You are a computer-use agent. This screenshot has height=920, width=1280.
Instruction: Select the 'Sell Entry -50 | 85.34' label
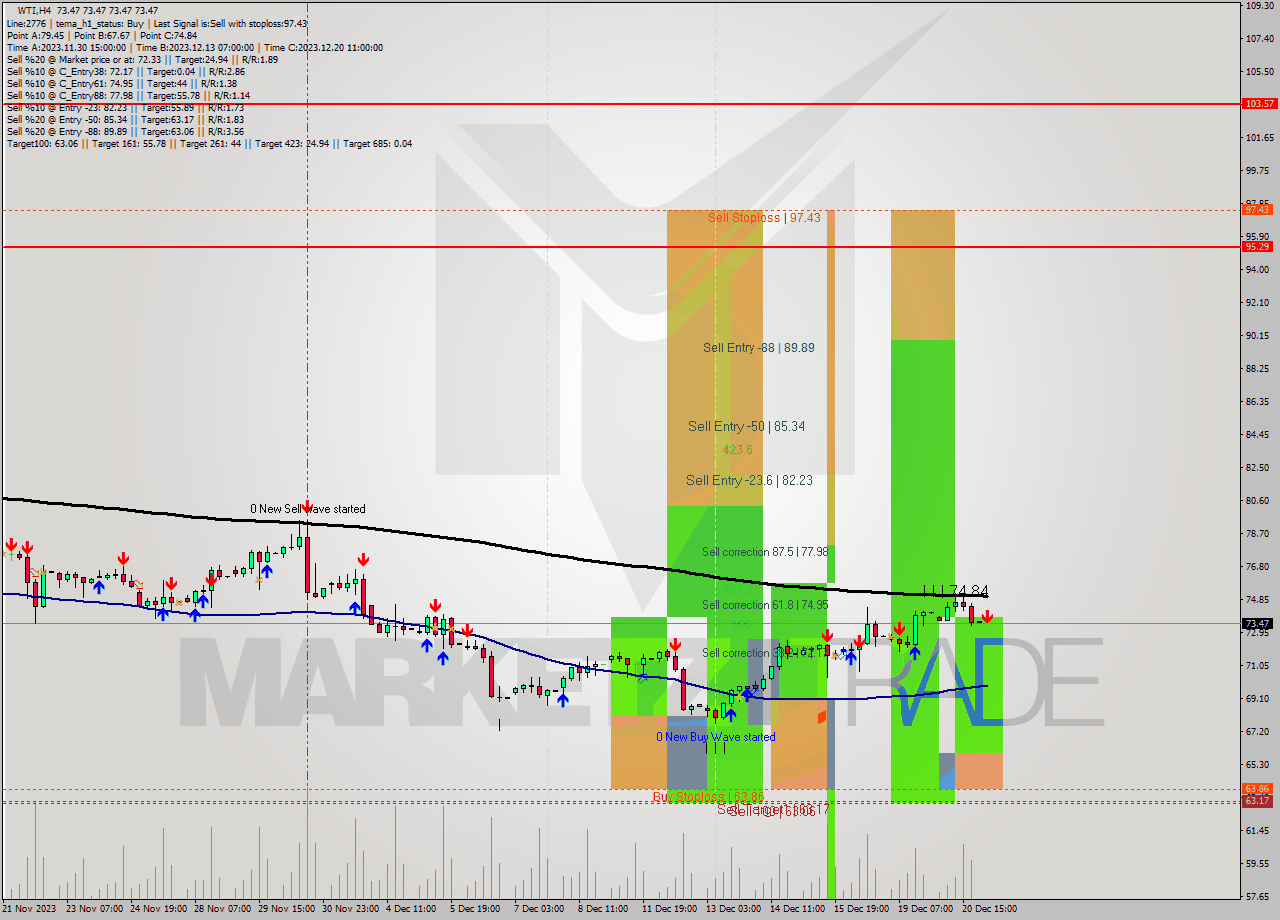746,426
